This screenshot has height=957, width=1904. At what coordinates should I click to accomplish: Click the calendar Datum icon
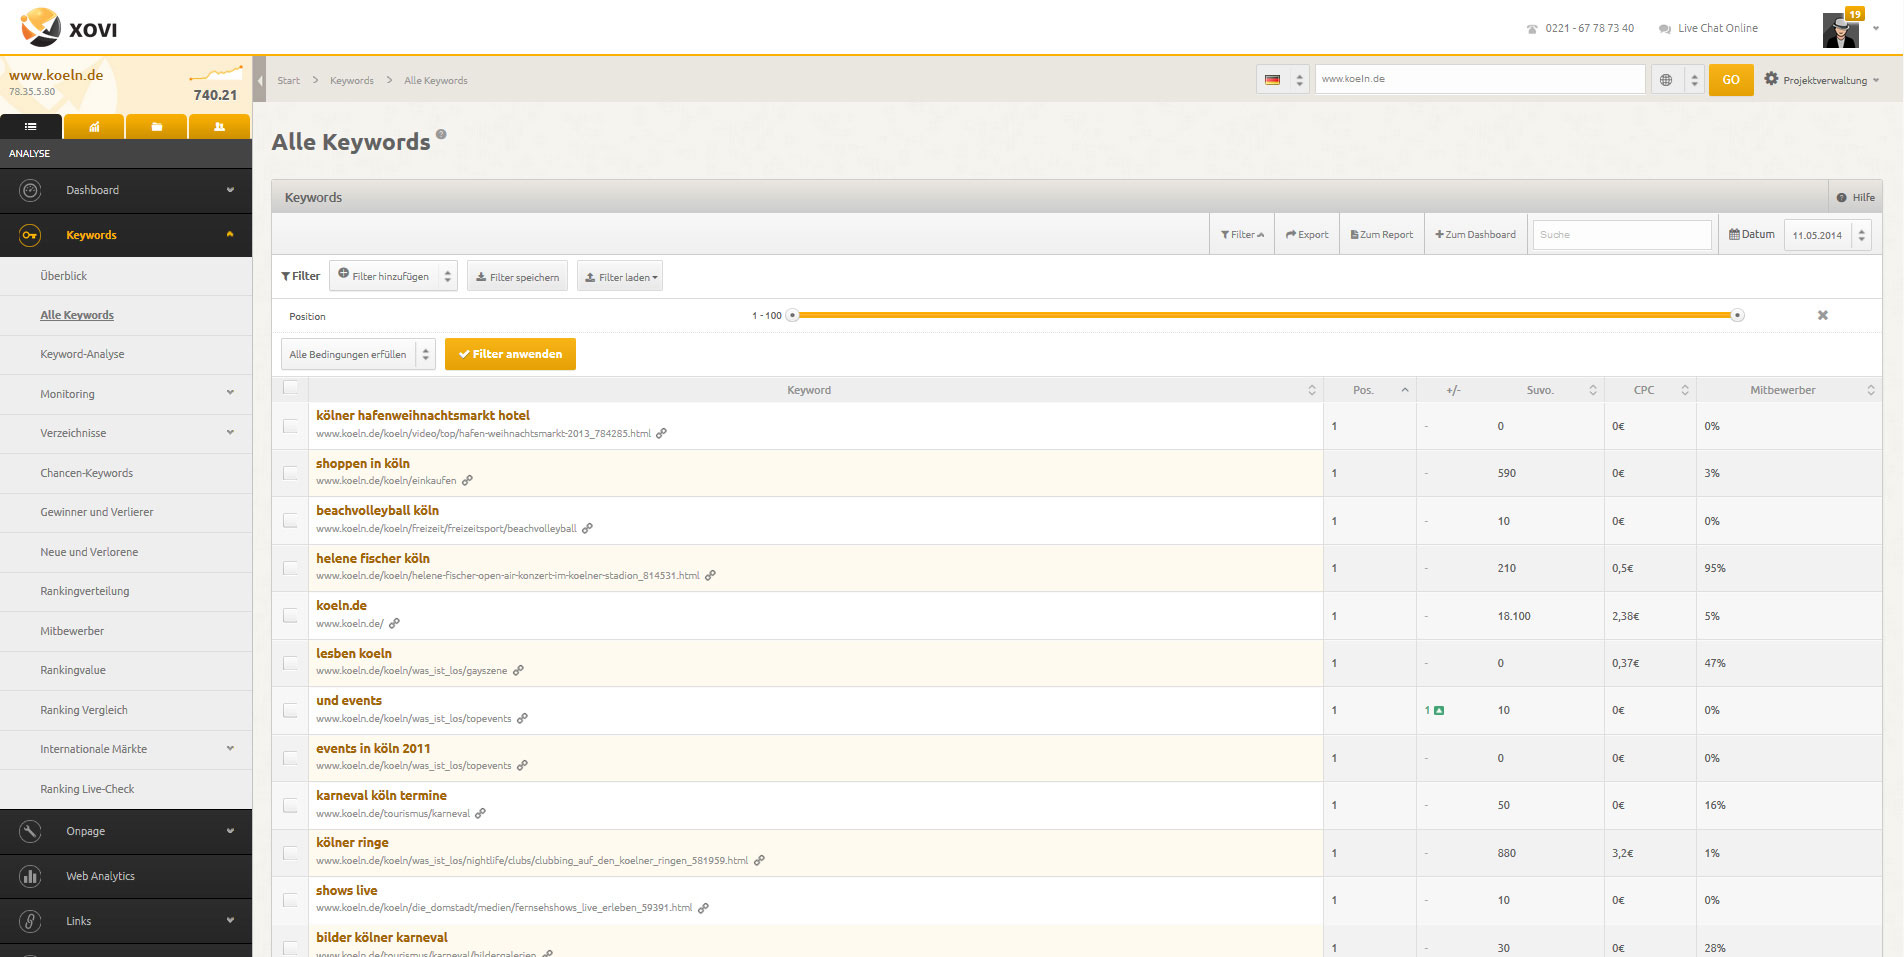pos(1734,235)
